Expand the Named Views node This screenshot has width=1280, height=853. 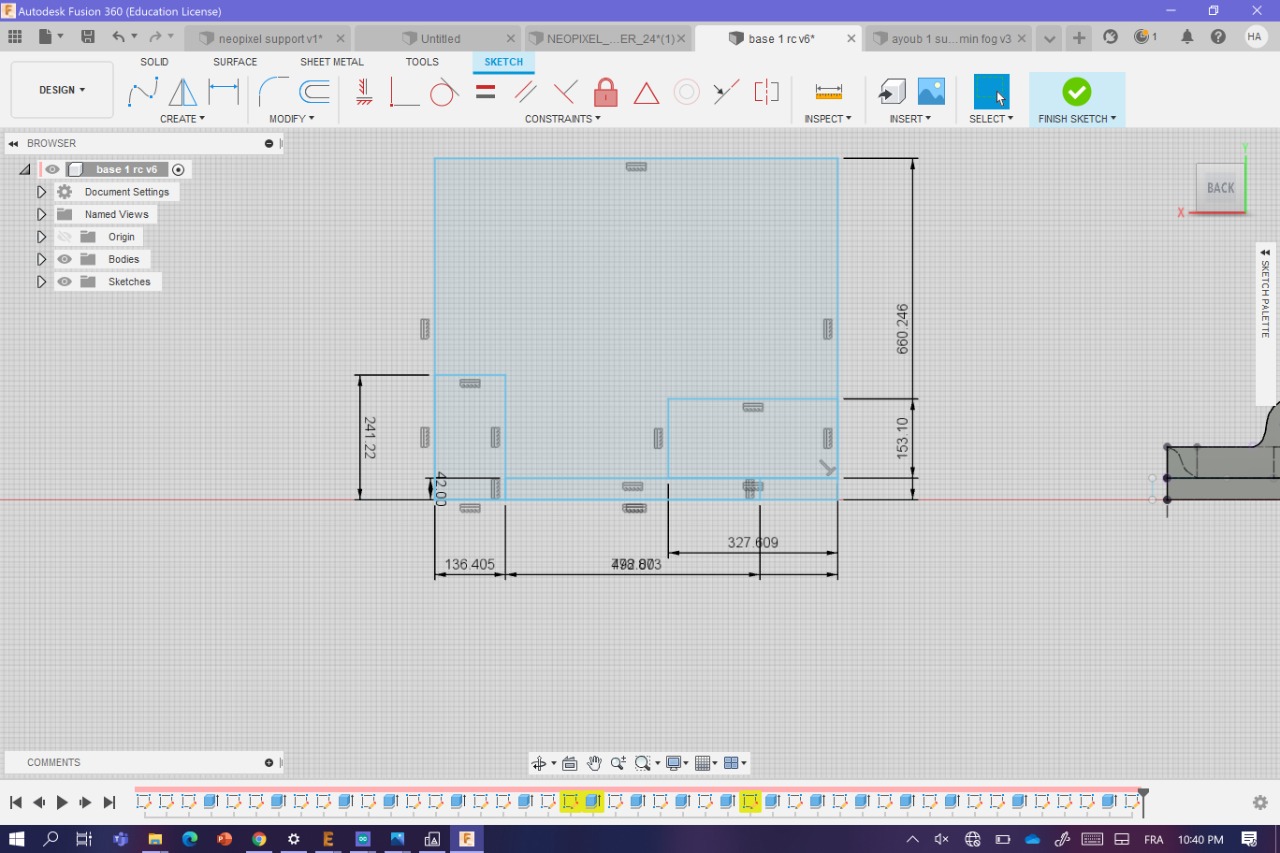click(x=41, y=214)
